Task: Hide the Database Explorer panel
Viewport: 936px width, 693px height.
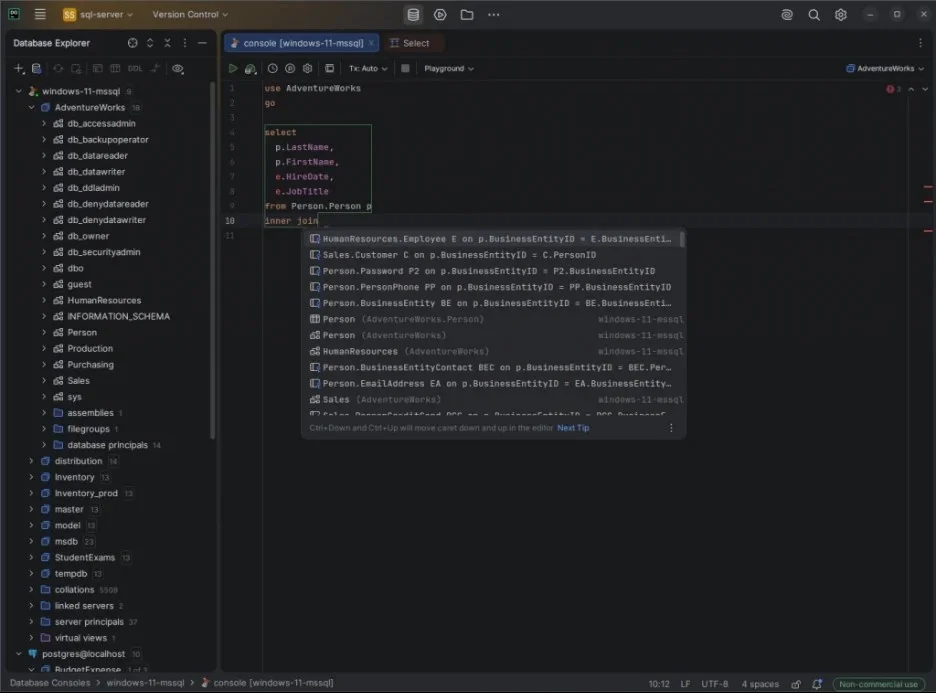Action: coord(202,43)
